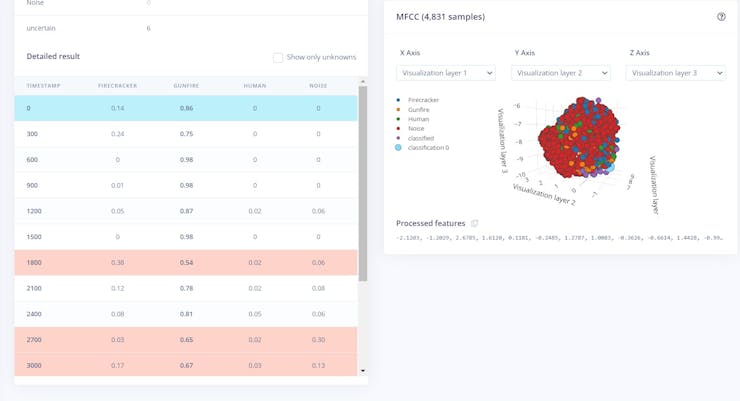Open the MFCC help question-mark icon

click(721, 17)
